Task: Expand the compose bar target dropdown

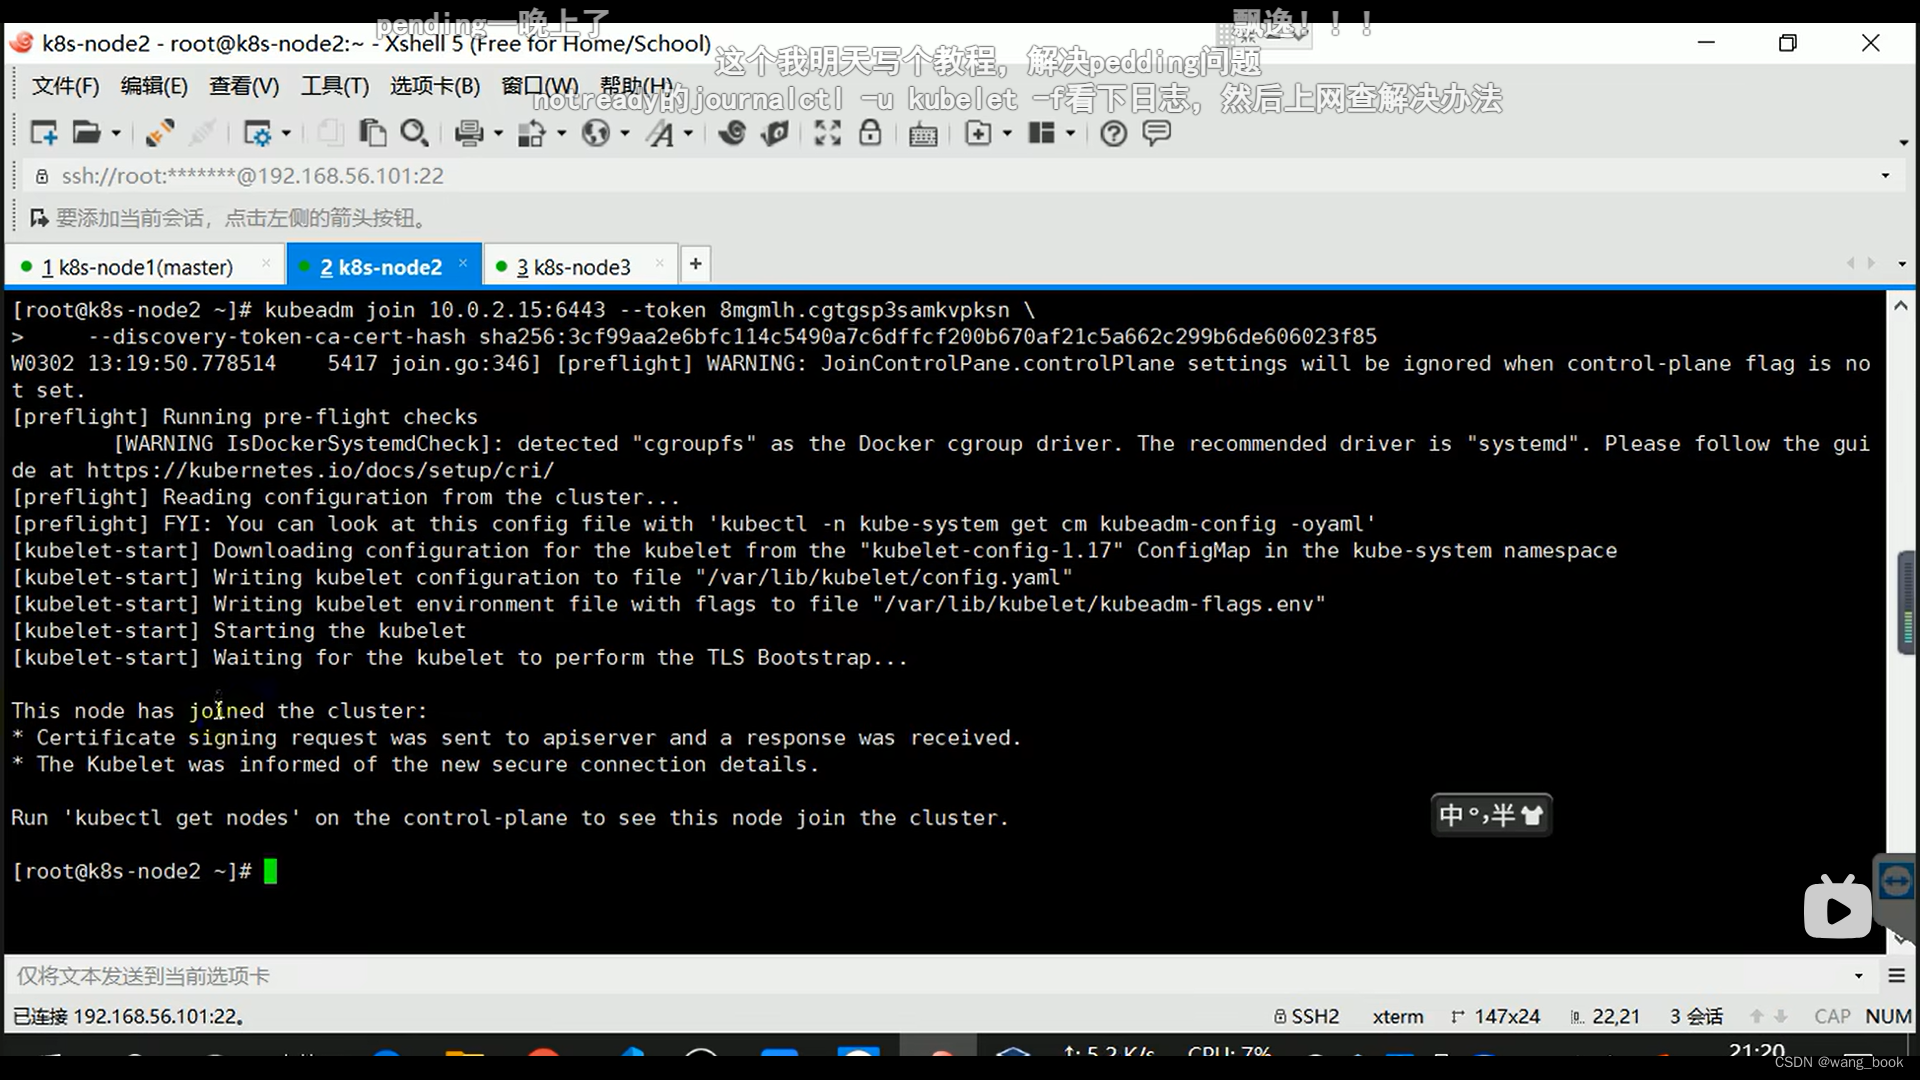Action: 1858,976
